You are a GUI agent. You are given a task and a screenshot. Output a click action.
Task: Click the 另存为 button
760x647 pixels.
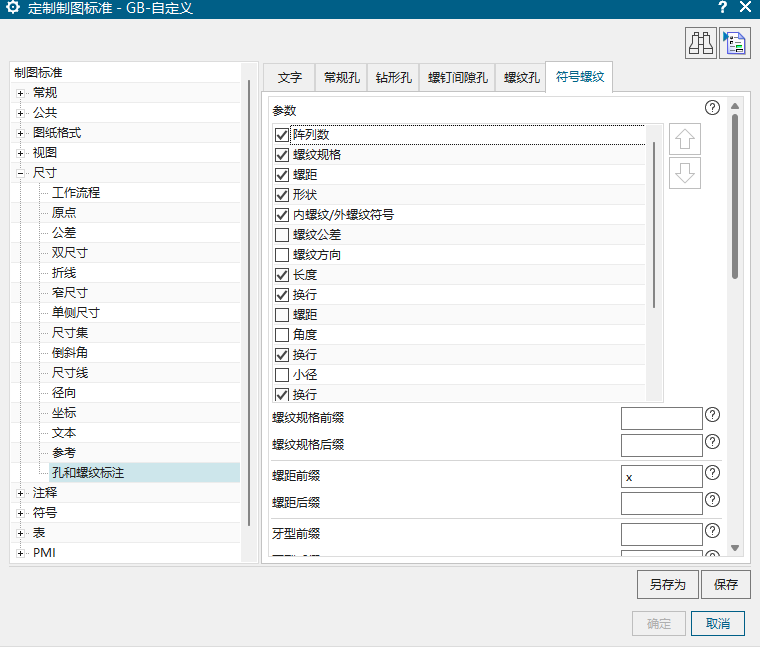pyautogui.click(x=667, y=584)
